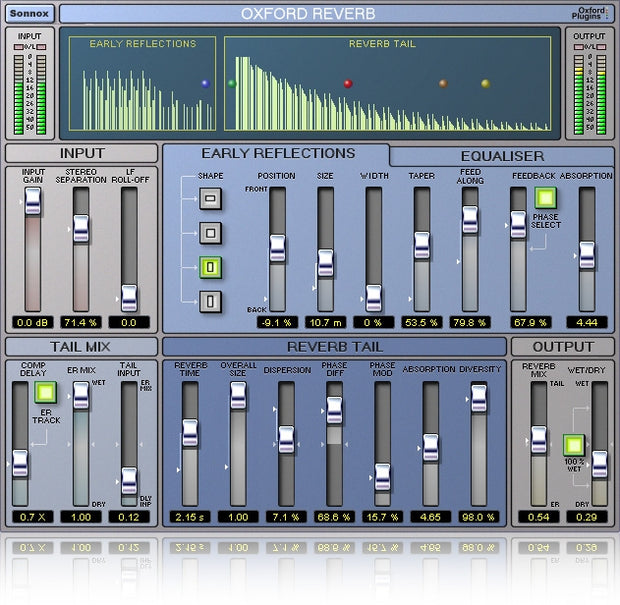Click the Reverb Mix slider handle
The width and height of the screenshot is (620, 605).
pyautogui.click(x=539, y=439)
